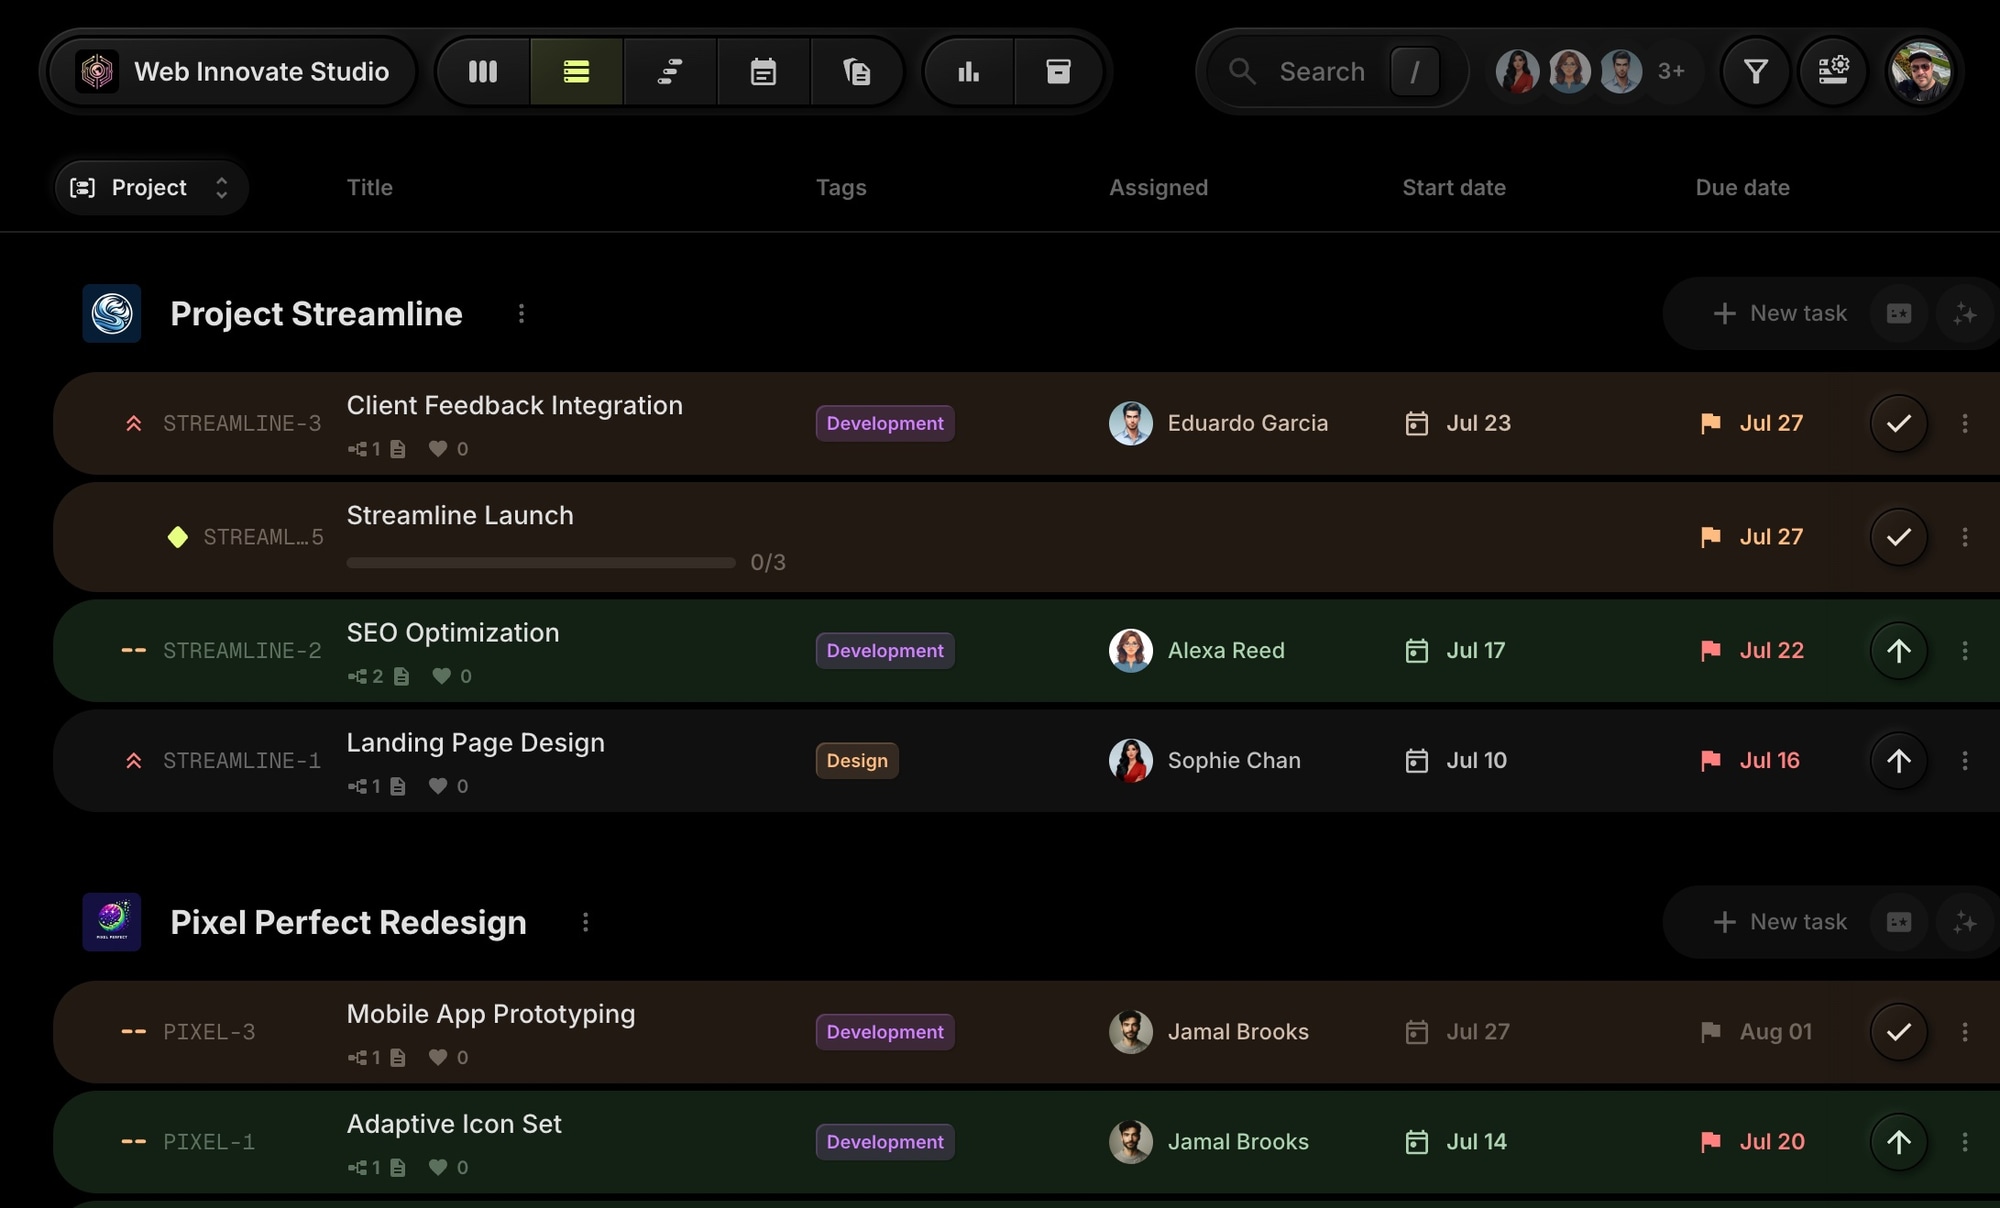Click the Jul 22 due date flag

(x=1711, y=650)
